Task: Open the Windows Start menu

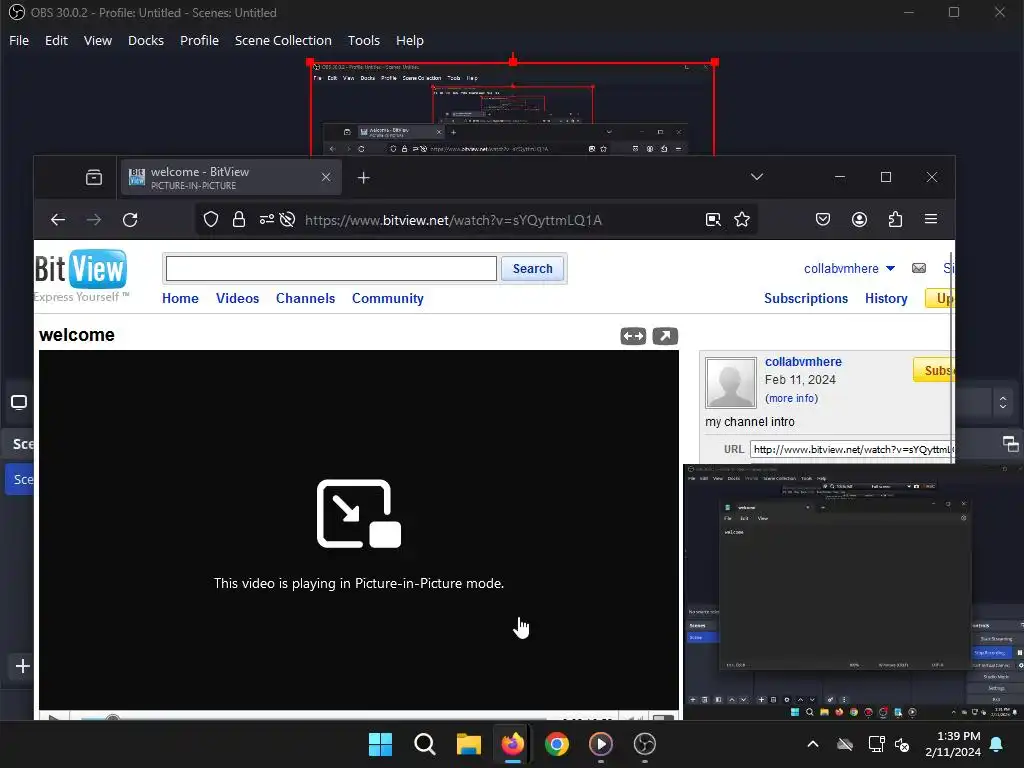Action: point(381,744)
